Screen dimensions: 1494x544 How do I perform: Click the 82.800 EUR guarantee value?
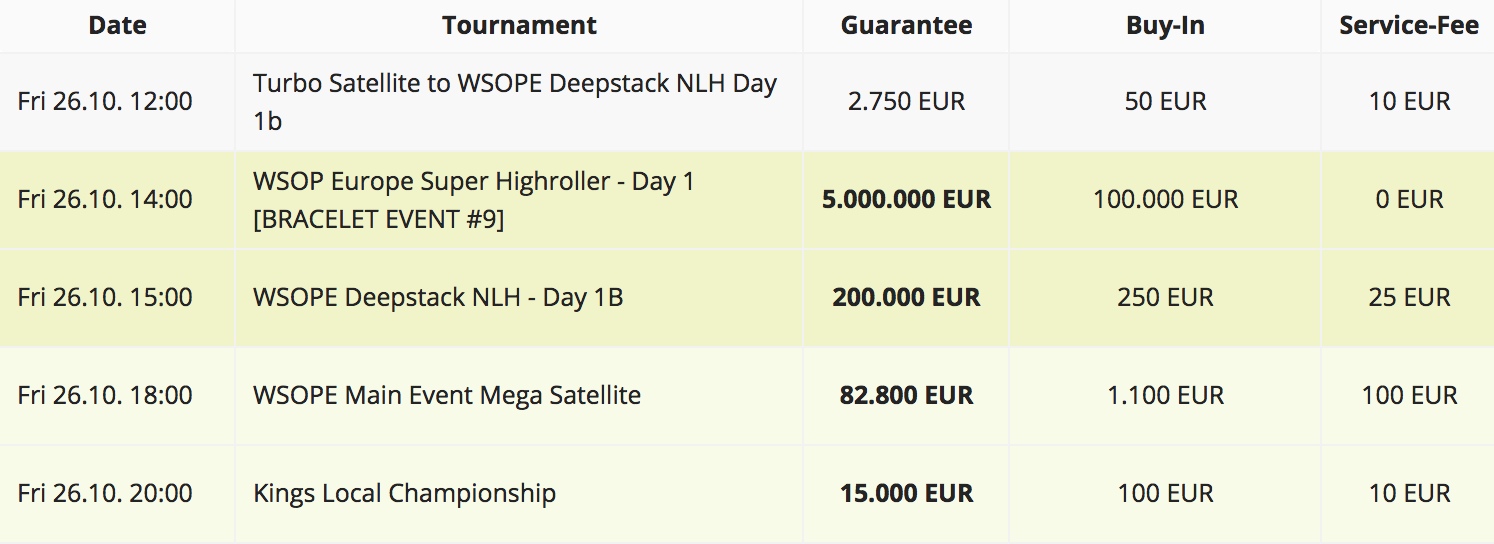[x=906, y=396]
